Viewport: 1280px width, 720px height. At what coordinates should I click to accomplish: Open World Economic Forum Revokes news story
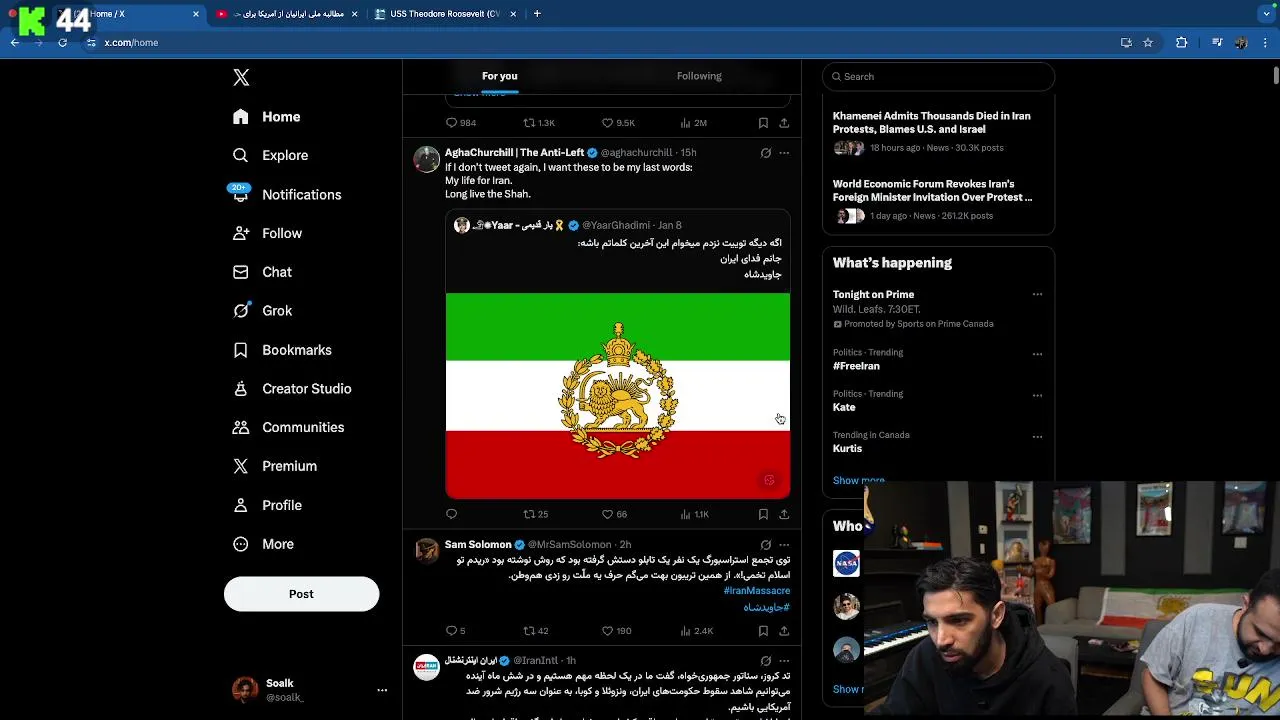[x=938, y=199]
